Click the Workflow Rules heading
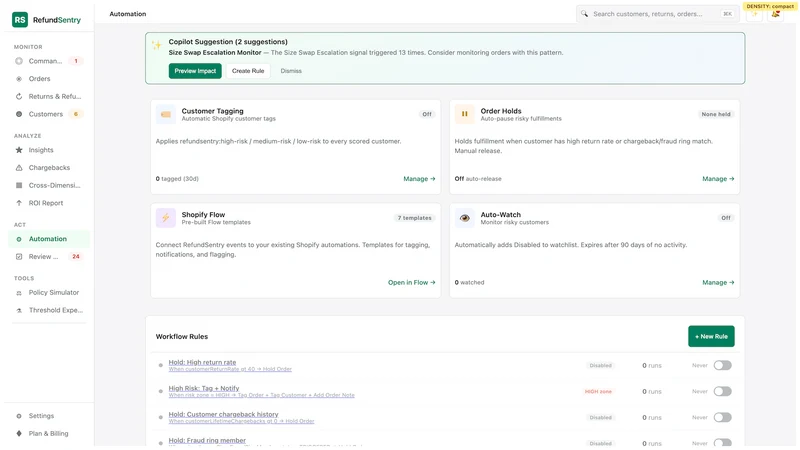 tap(182, 337)
